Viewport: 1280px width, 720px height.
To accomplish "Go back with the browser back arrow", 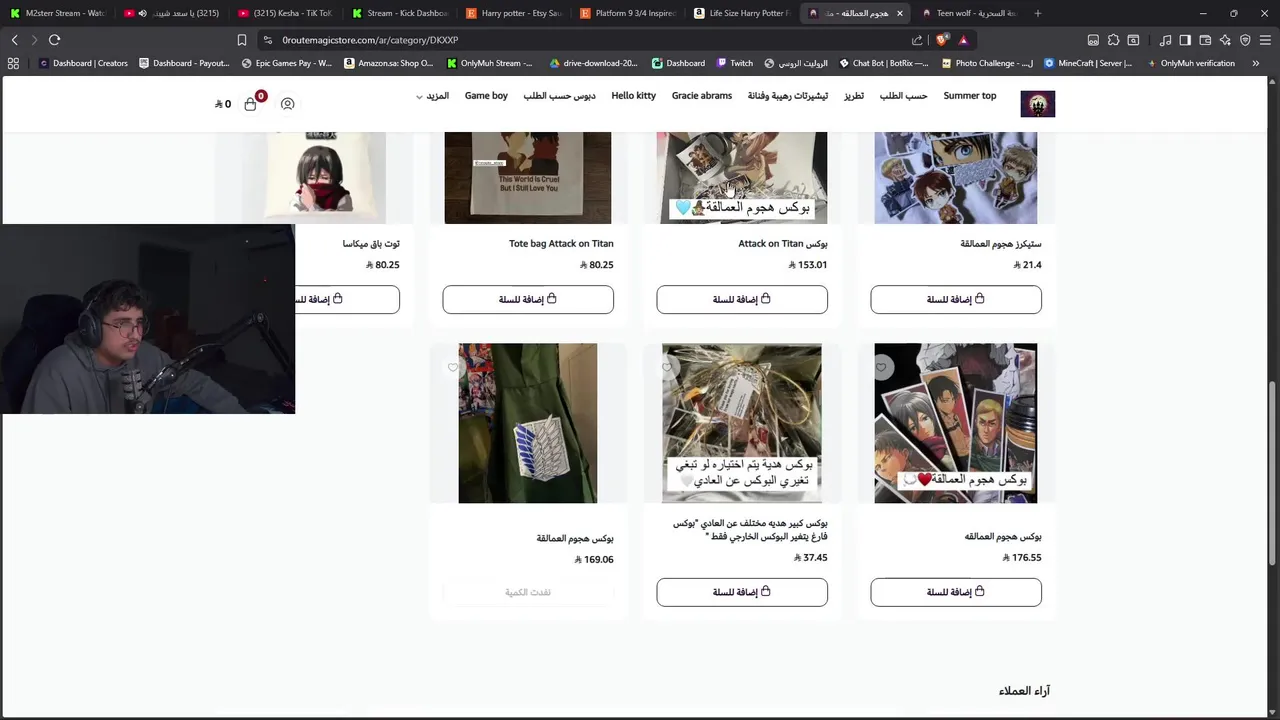I will tap(15, 40).
